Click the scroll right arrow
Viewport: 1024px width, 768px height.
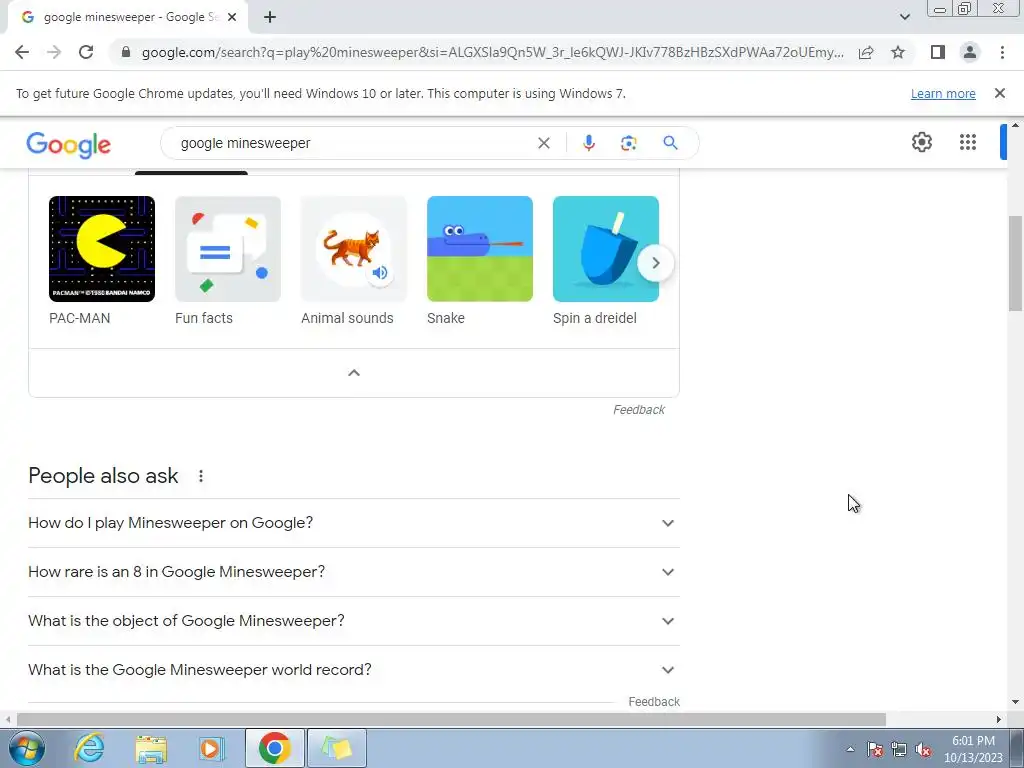[x=999, y=720]
